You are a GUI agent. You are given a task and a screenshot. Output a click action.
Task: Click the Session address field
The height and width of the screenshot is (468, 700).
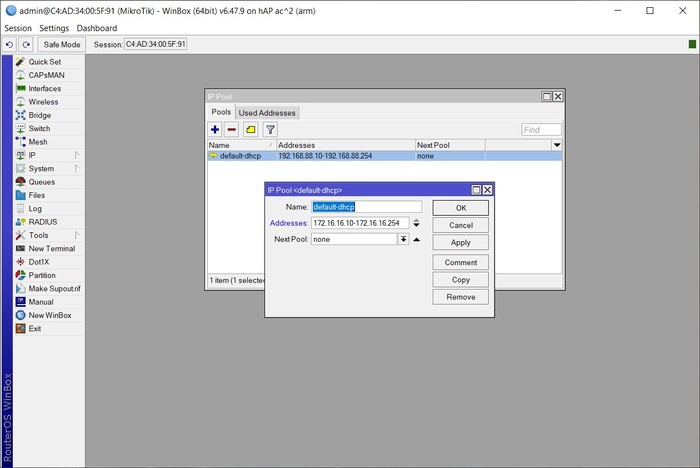(155, 44)
